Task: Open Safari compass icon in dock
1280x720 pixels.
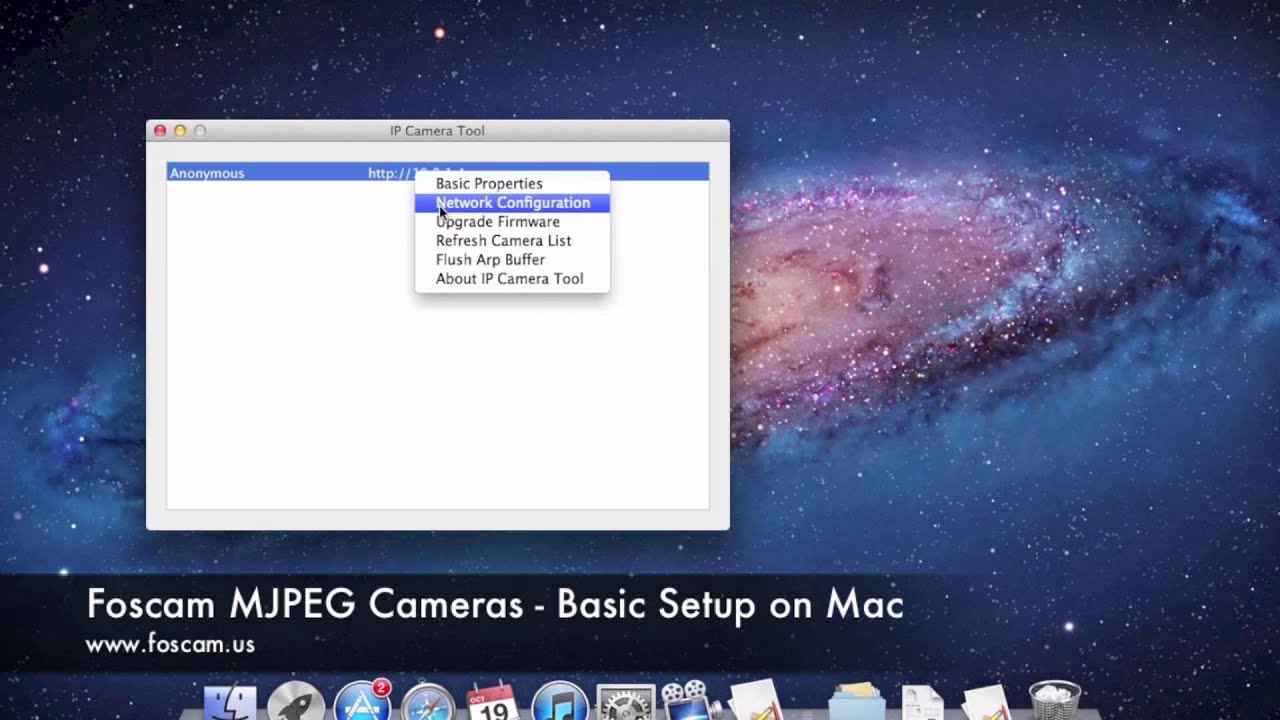Action: pyautogui.click(x=428, y=701)
